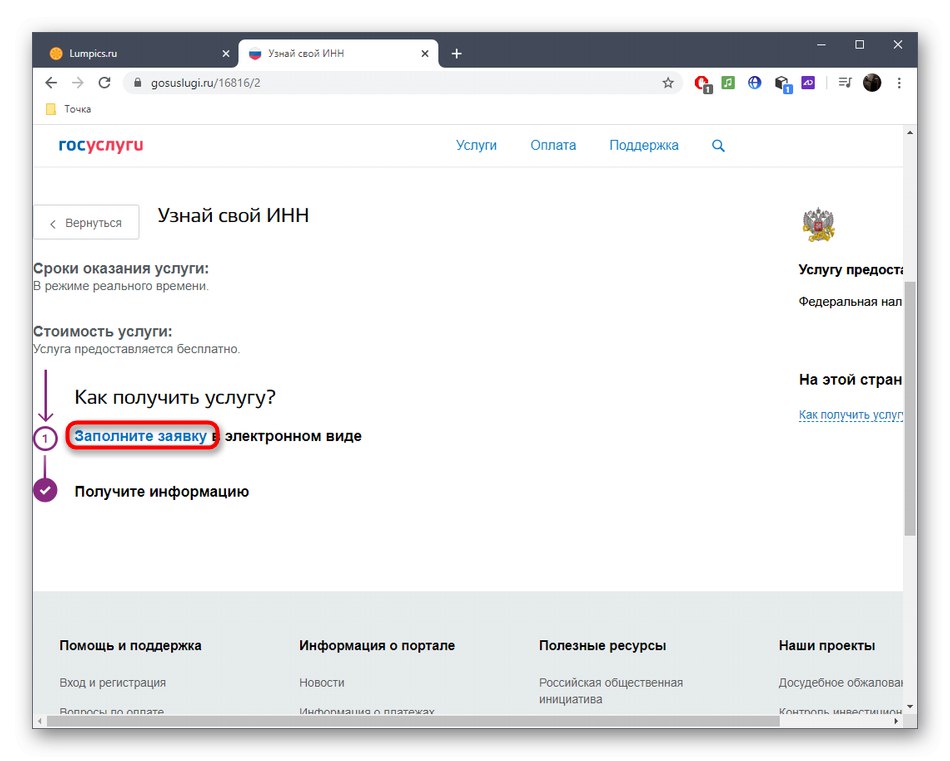This screenshot has width=950, height=761.
Task: Open the green music note extension
Action: 728,82
